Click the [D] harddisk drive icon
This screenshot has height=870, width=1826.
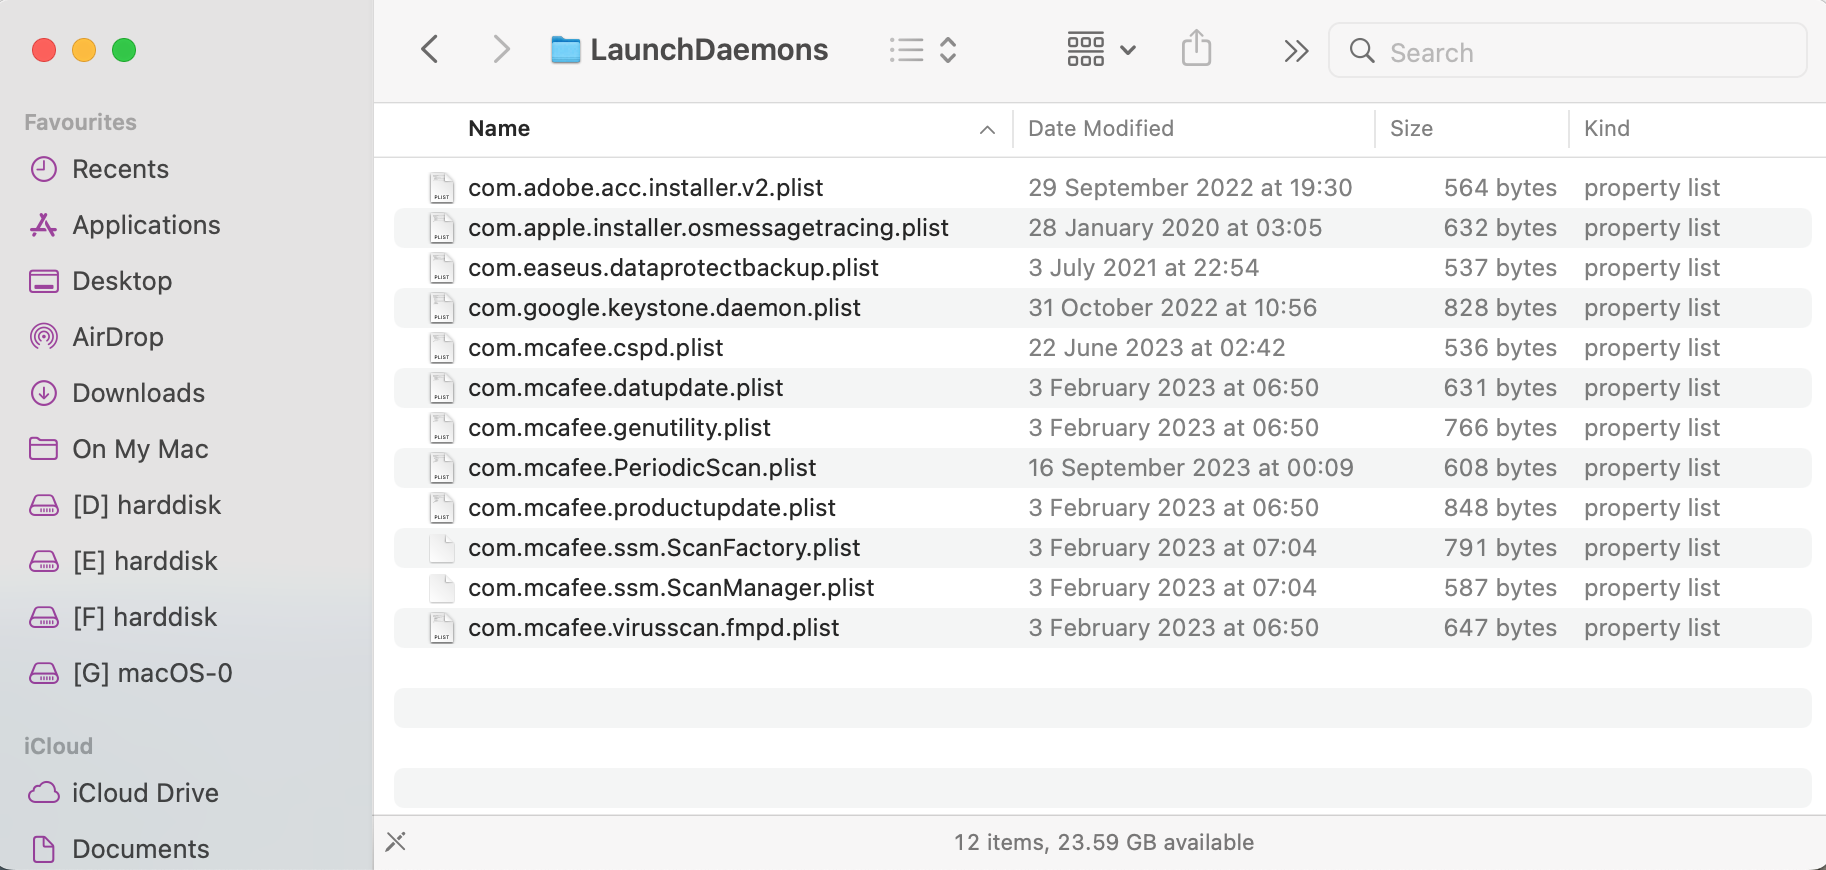(44, 506)
